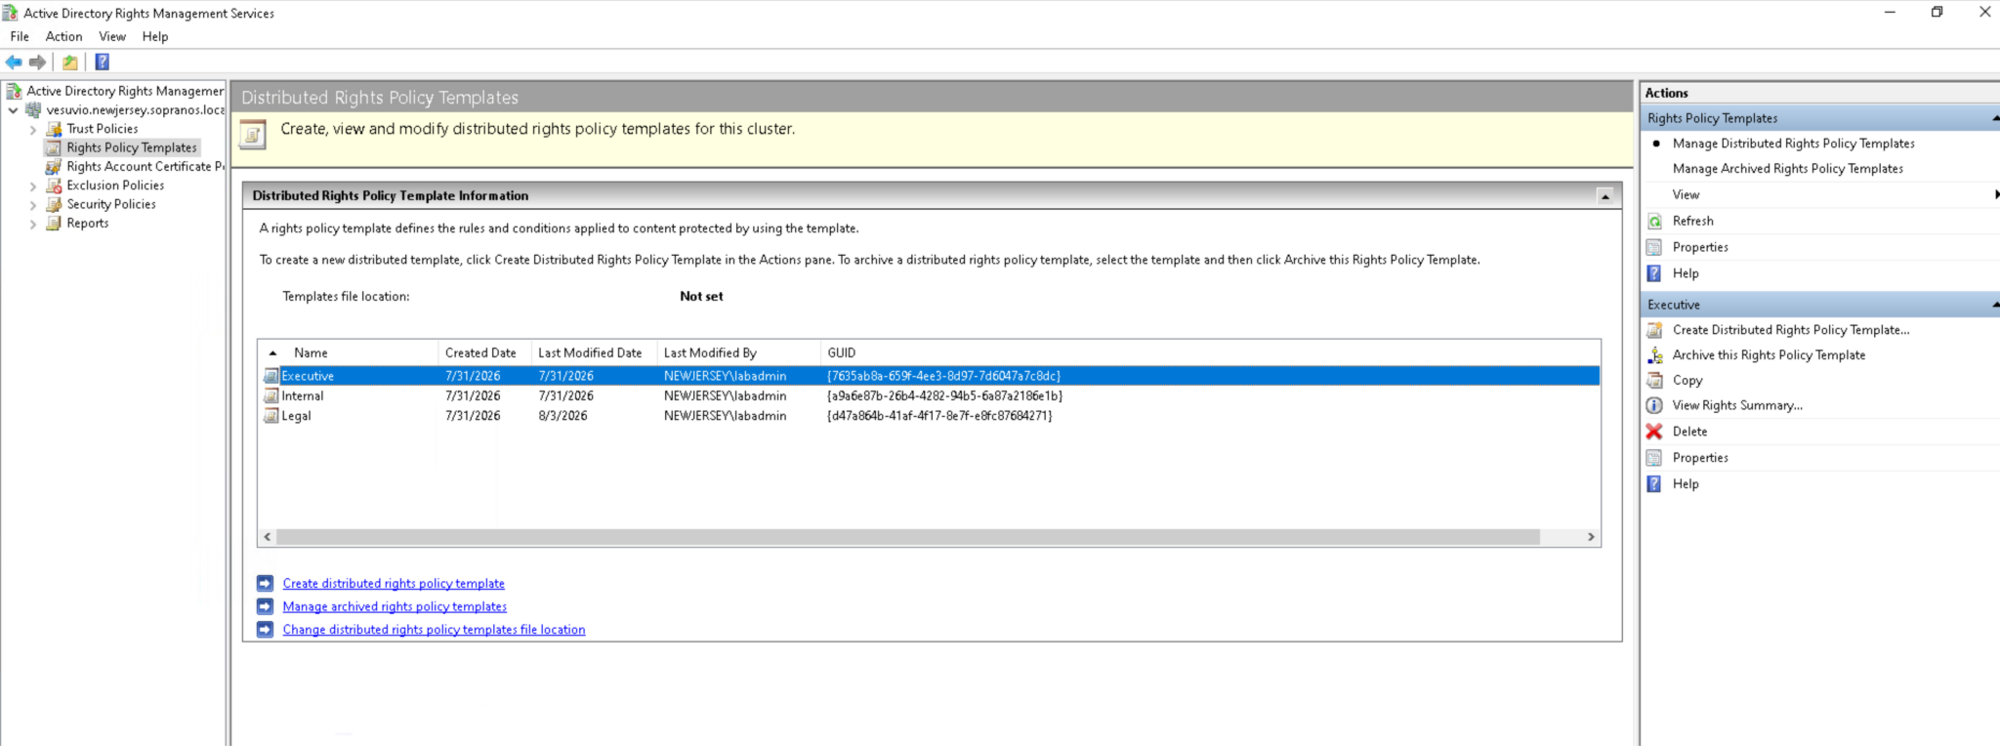Image resolution: width=2000 pixels, height=746 pixels.
Task: Click the Exclusion Policies tree icon
Action: pos(54,186)
